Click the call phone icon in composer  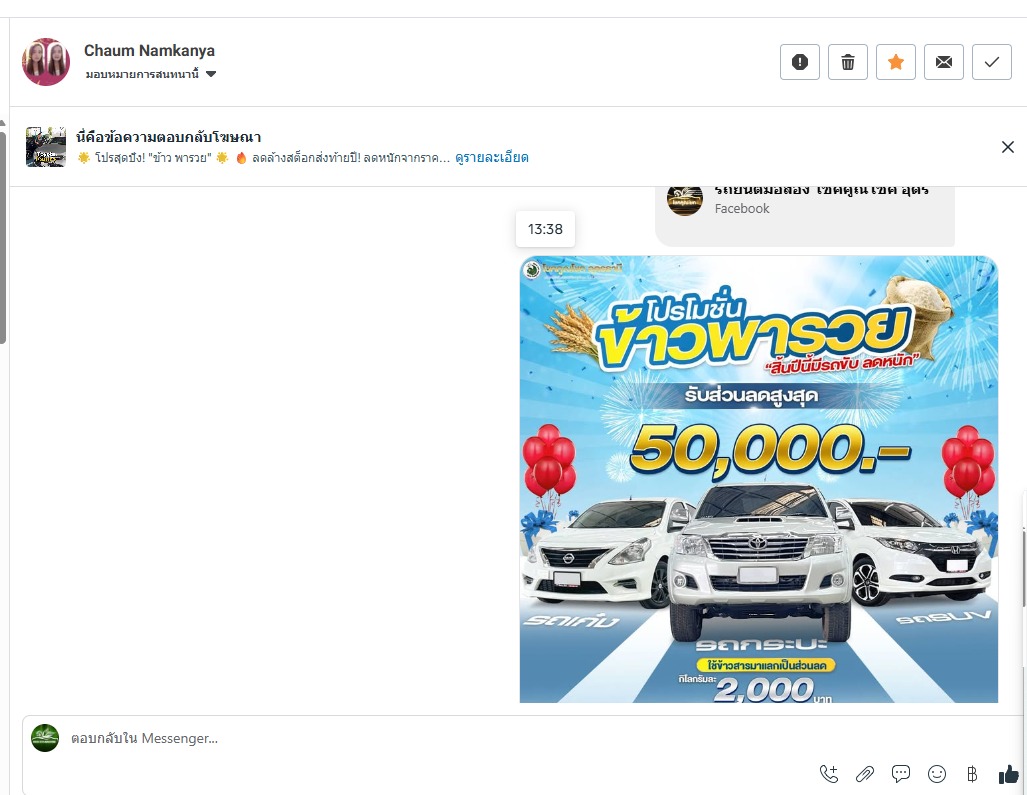point(829,774)
